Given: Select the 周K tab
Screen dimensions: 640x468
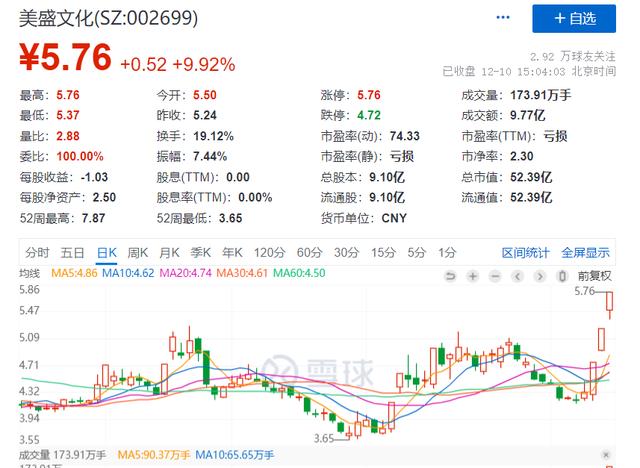Looking at the screenshot, I should [x=138, y=253].
